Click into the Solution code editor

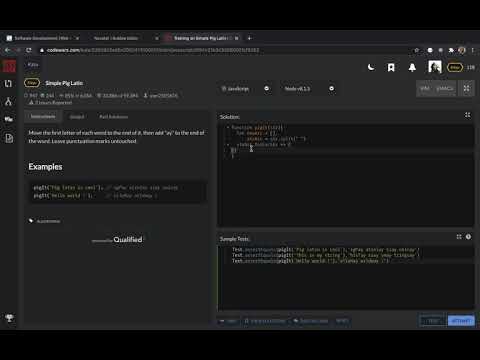(x=346, y=175)
